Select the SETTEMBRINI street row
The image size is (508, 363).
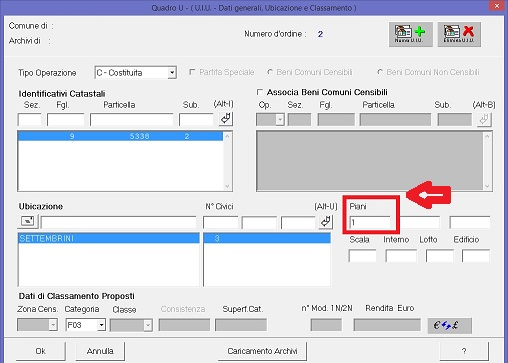[x=109, y=238]
